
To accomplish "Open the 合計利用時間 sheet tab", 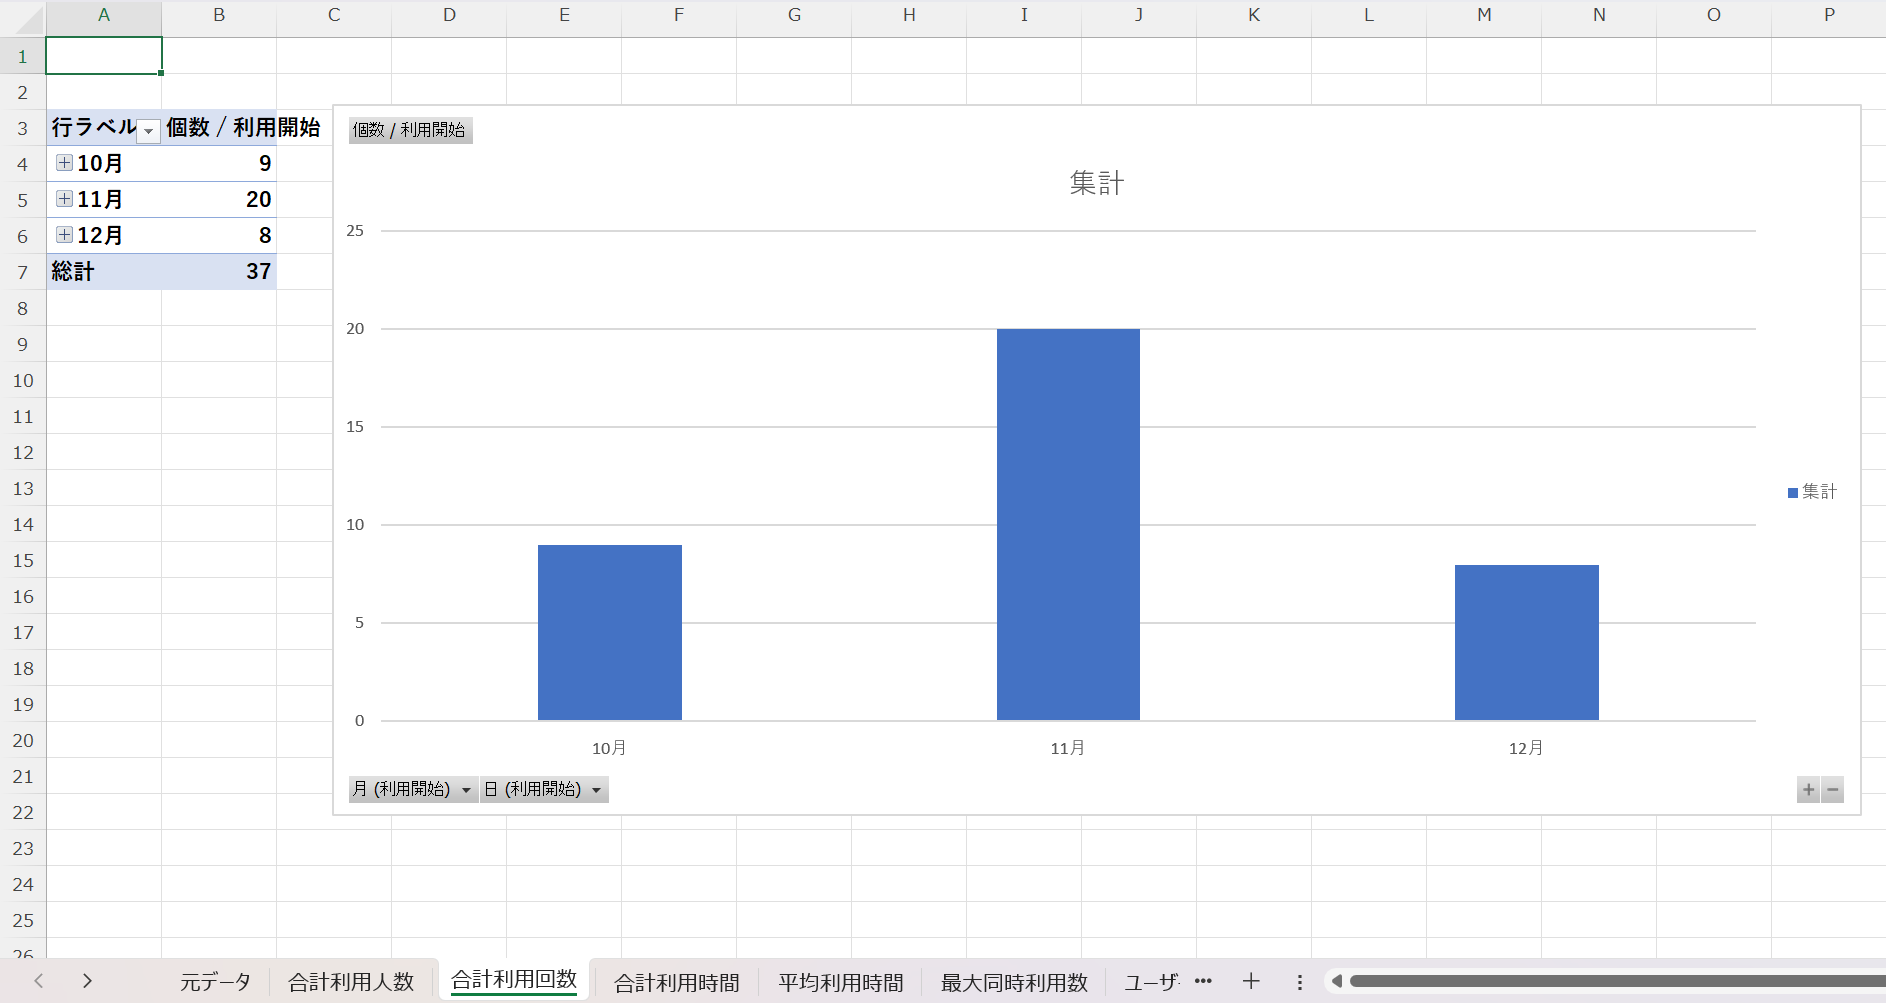I will [x=676, y=982].
